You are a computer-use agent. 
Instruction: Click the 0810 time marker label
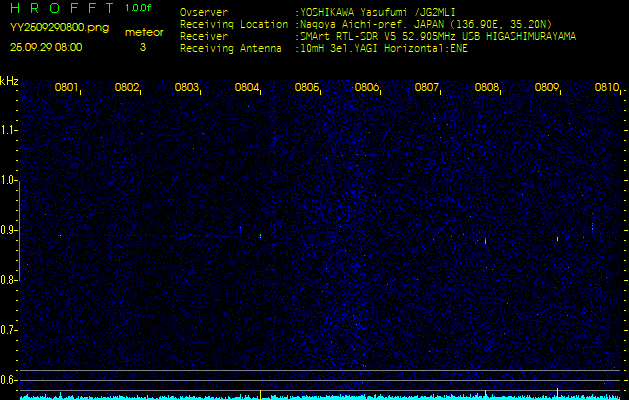[606, 87]
